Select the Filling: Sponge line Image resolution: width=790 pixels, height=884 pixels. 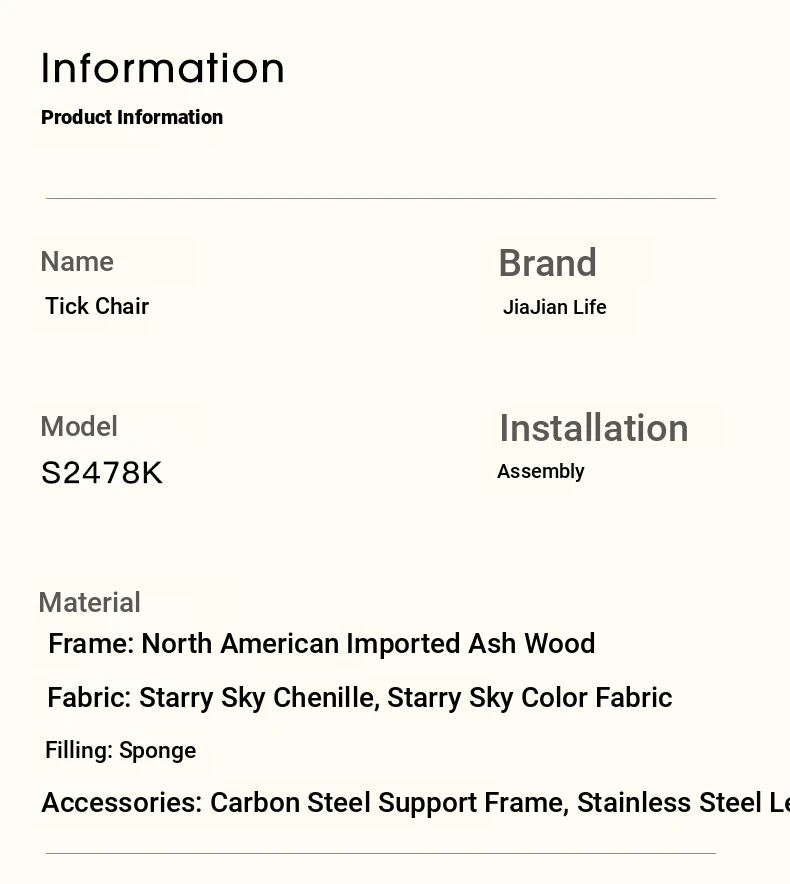(x=121, y=750)
